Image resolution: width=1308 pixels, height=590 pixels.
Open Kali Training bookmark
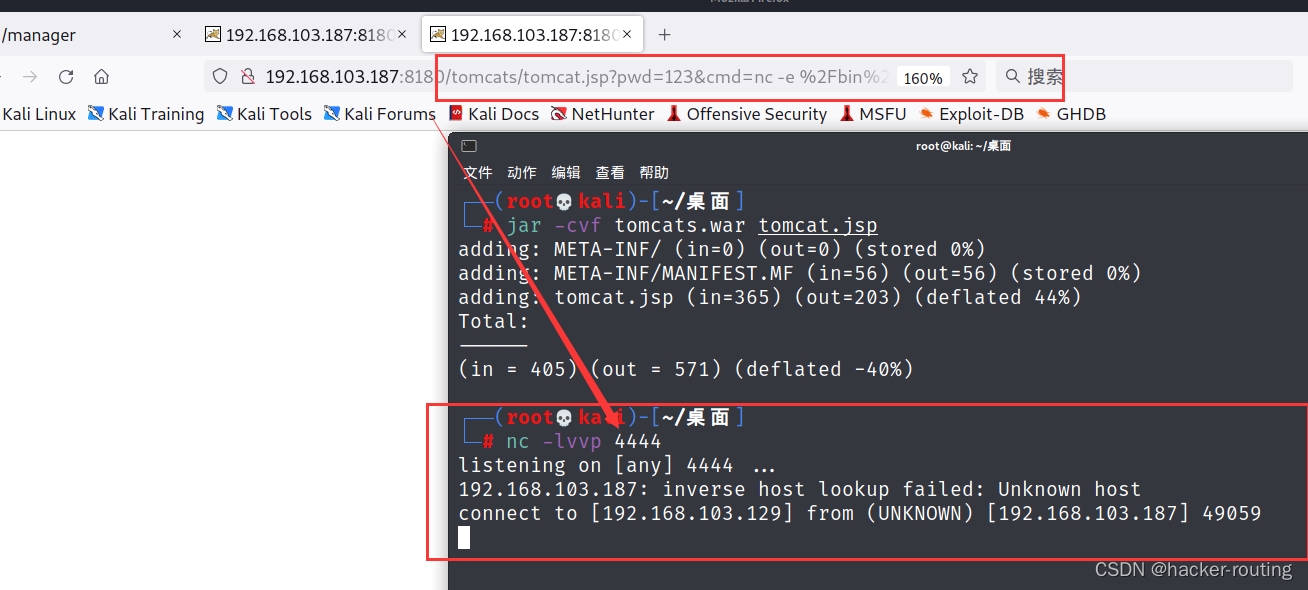pos(146,114)
